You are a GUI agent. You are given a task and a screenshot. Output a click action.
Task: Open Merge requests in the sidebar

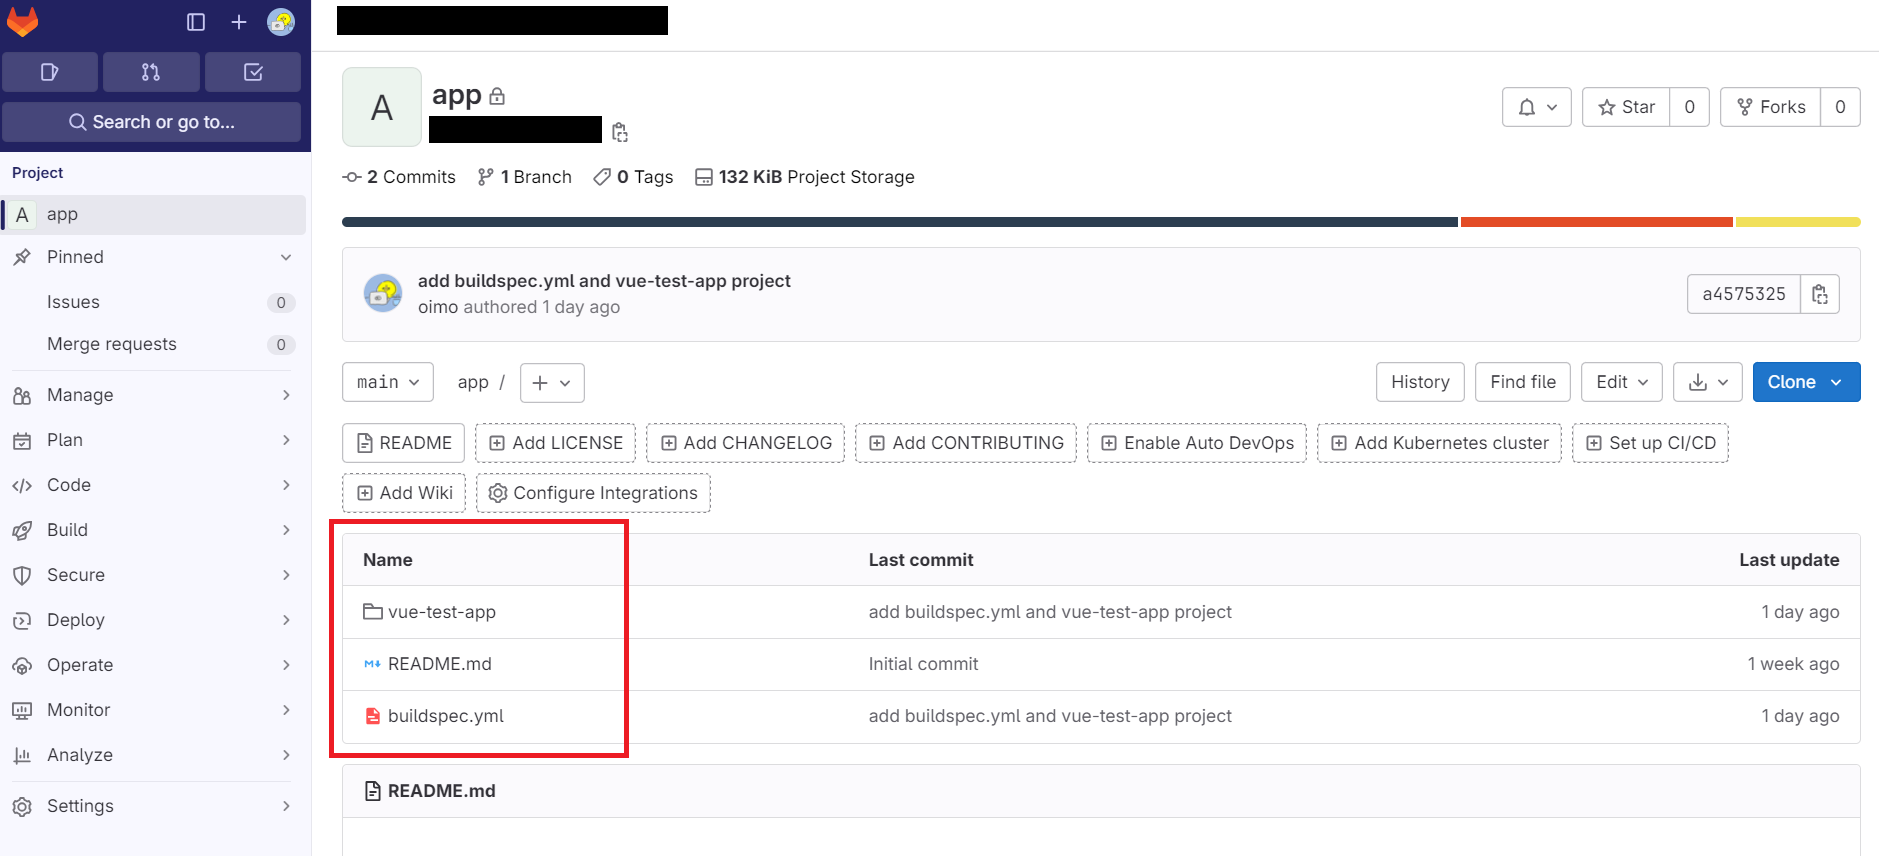tap(154, 344)
